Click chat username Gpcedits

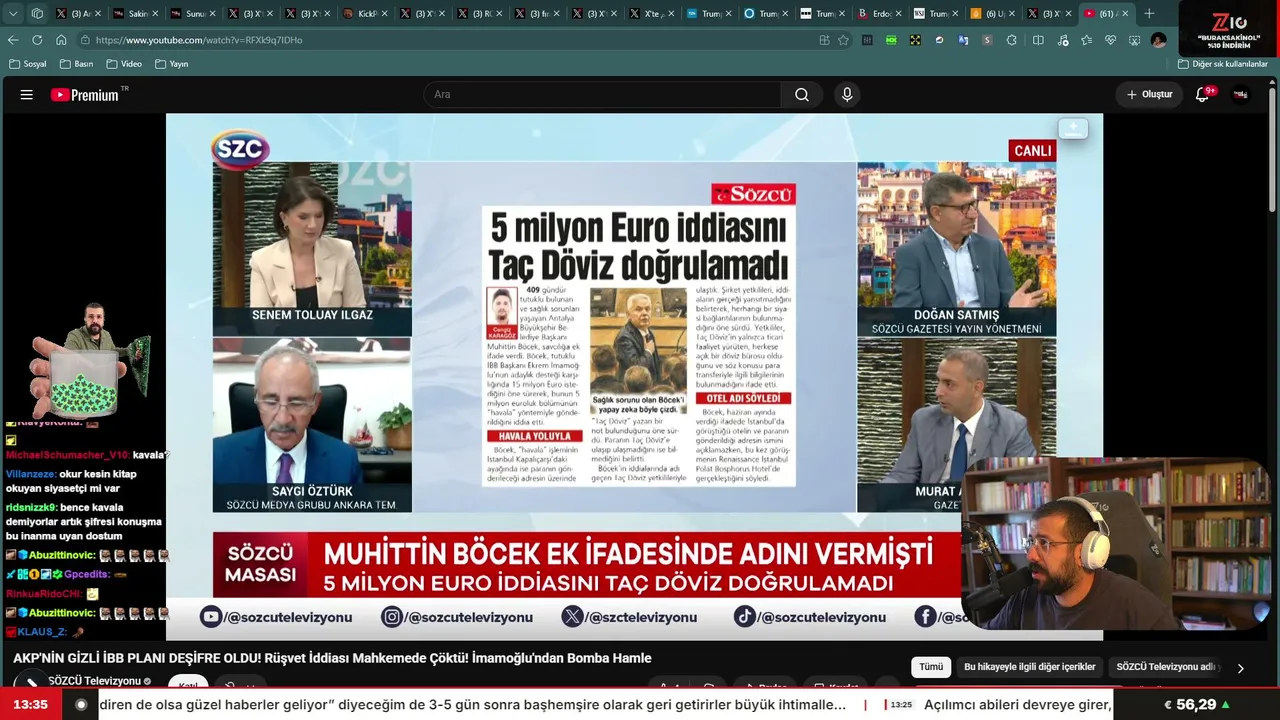tap(87, 575)
